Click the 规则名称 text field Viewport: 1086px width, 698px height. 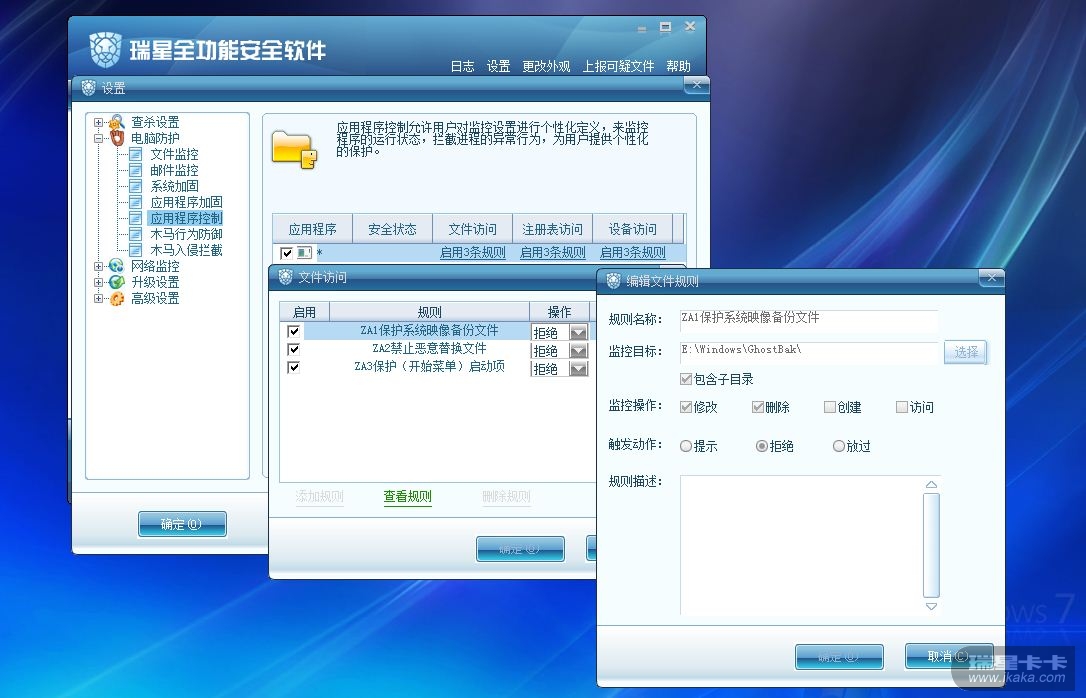809,319
